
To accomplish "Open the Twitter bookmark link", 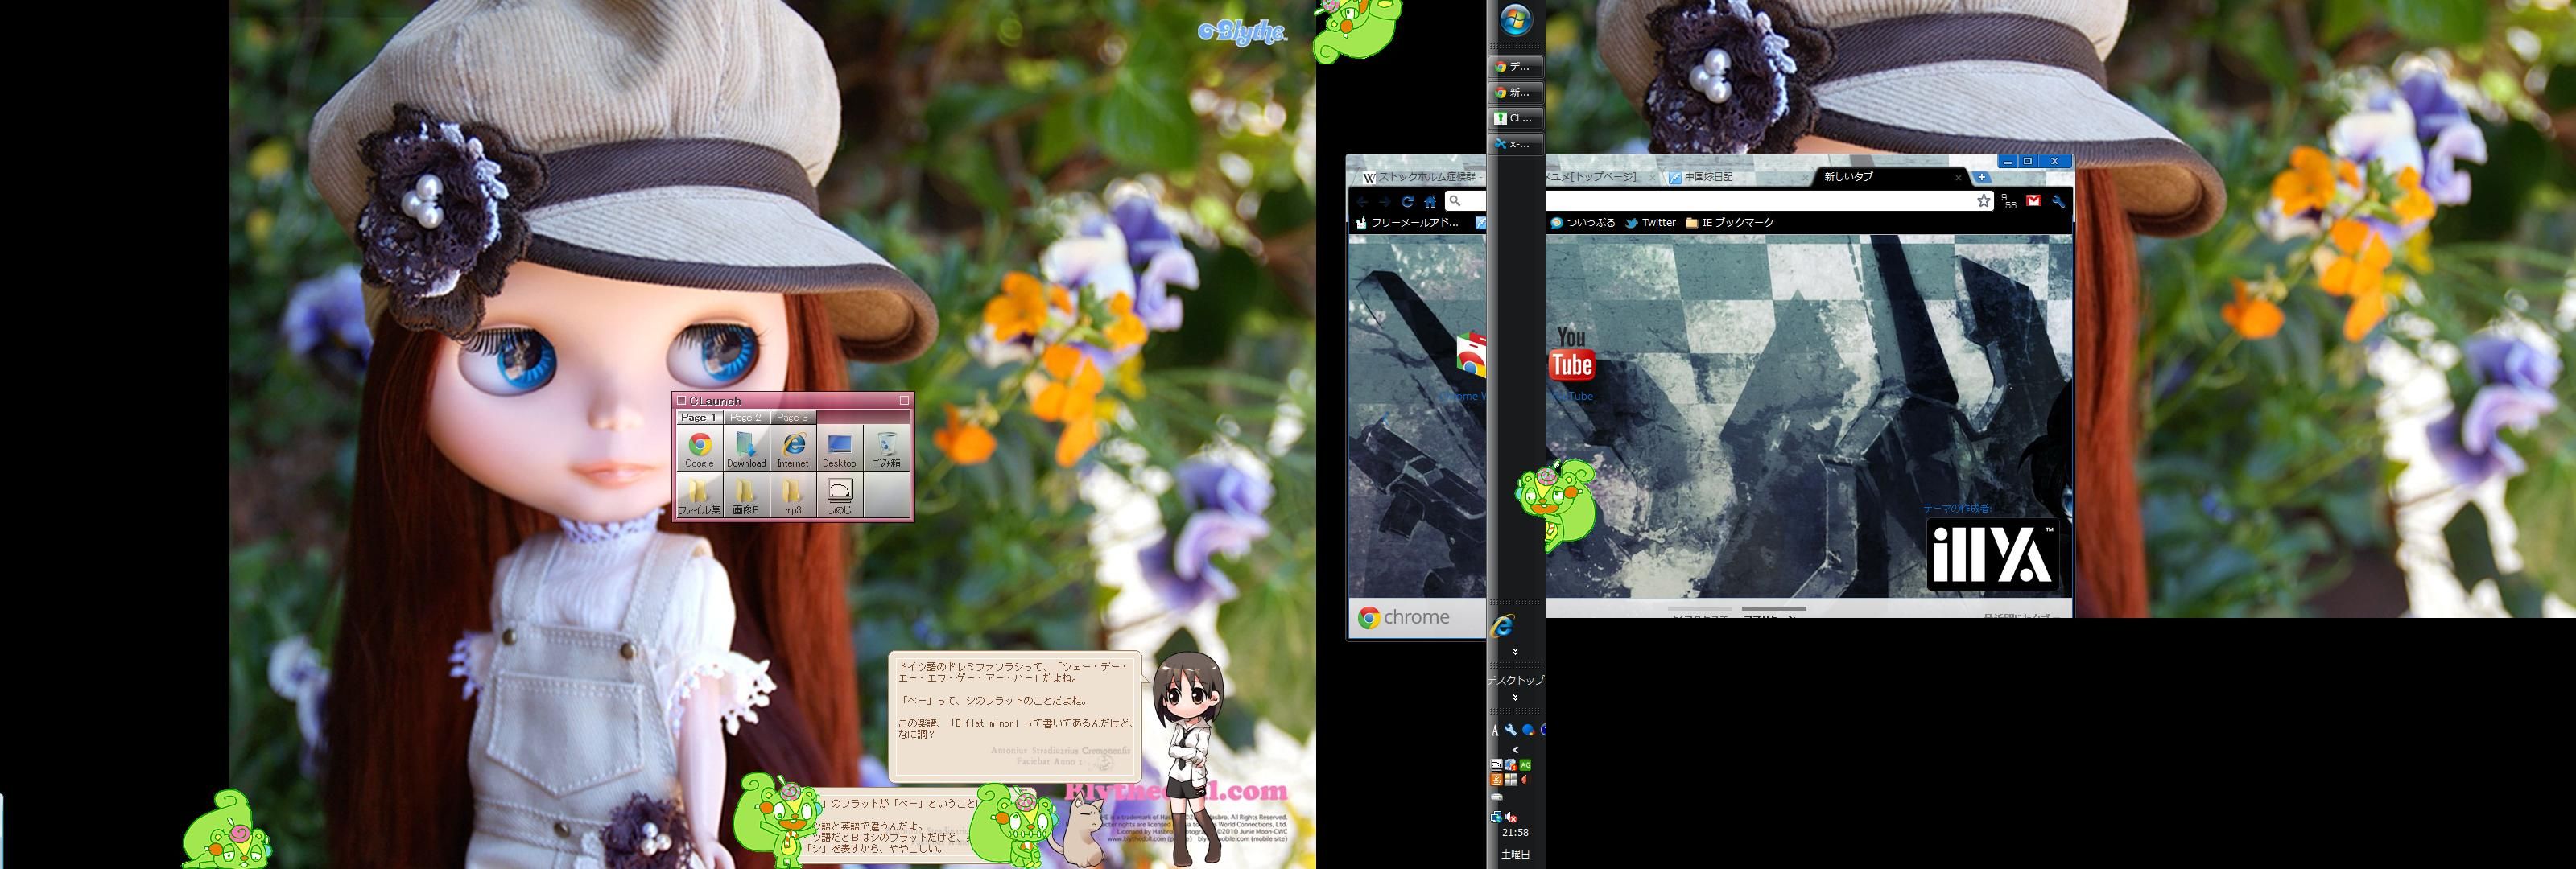I will click(x=1650, y=223).
